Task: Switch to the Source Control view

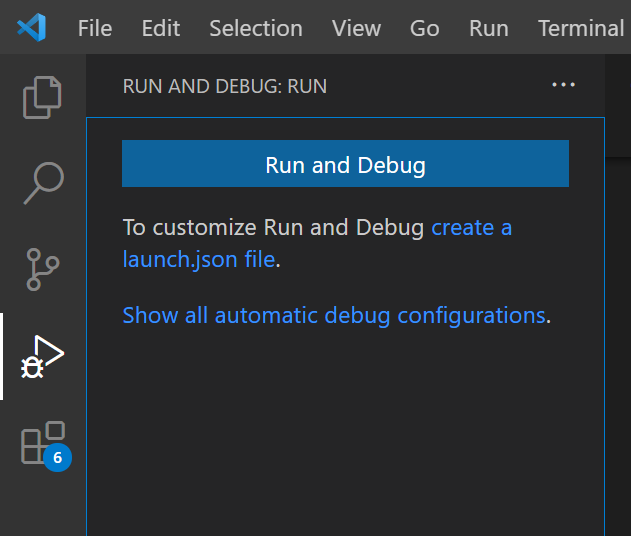Action: click(42, 269)
